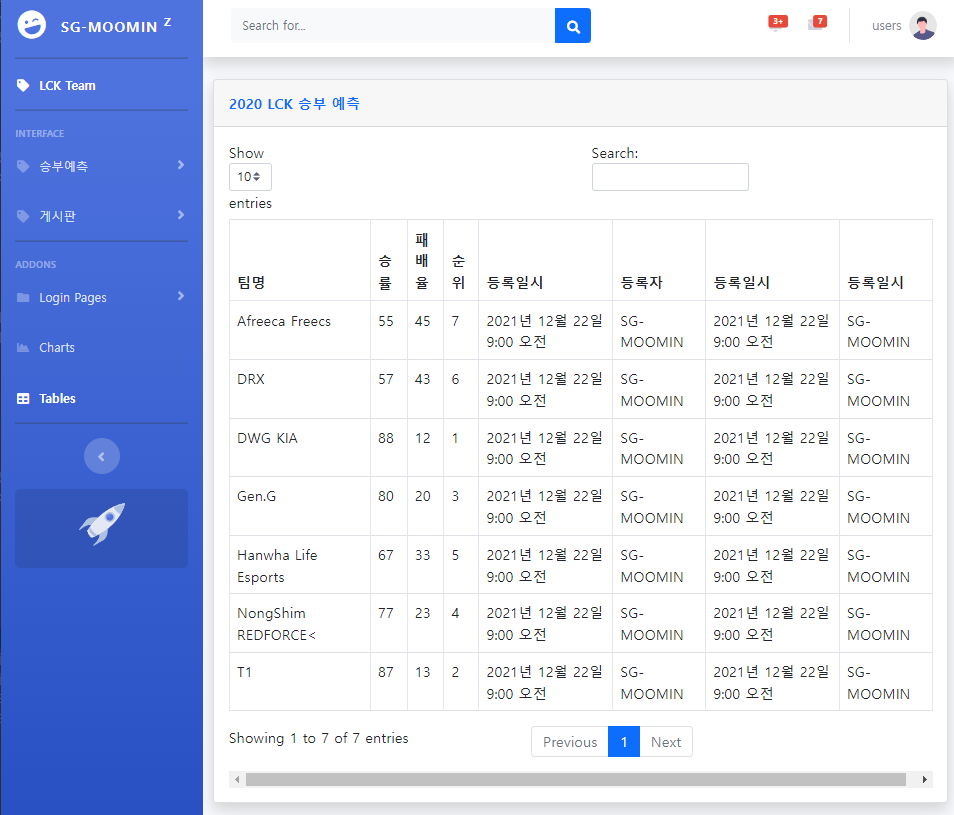This screenshot has width=954, height=815.
Task: Click the folder icon beside Login Pages
Action: 23,297
